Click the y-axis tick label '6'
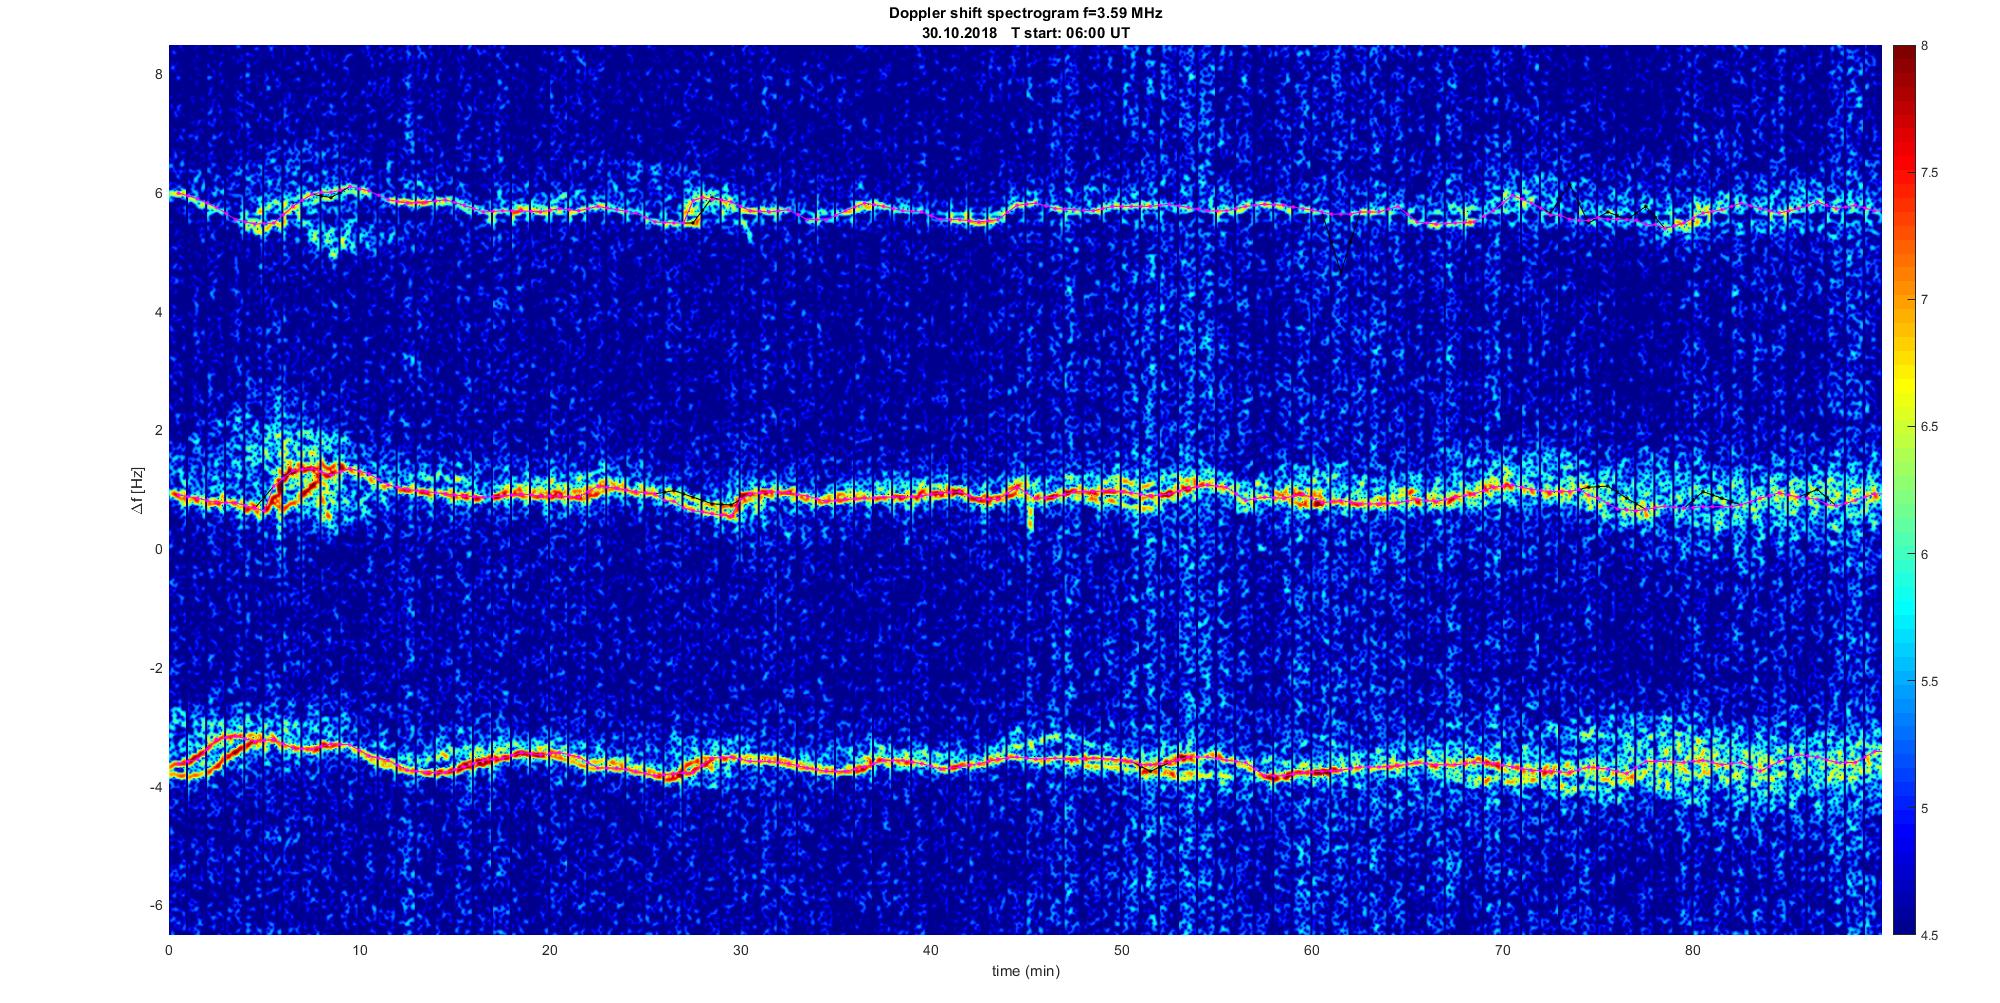This screenshot has height=1003, width=2000. click(x=159, y=193)
